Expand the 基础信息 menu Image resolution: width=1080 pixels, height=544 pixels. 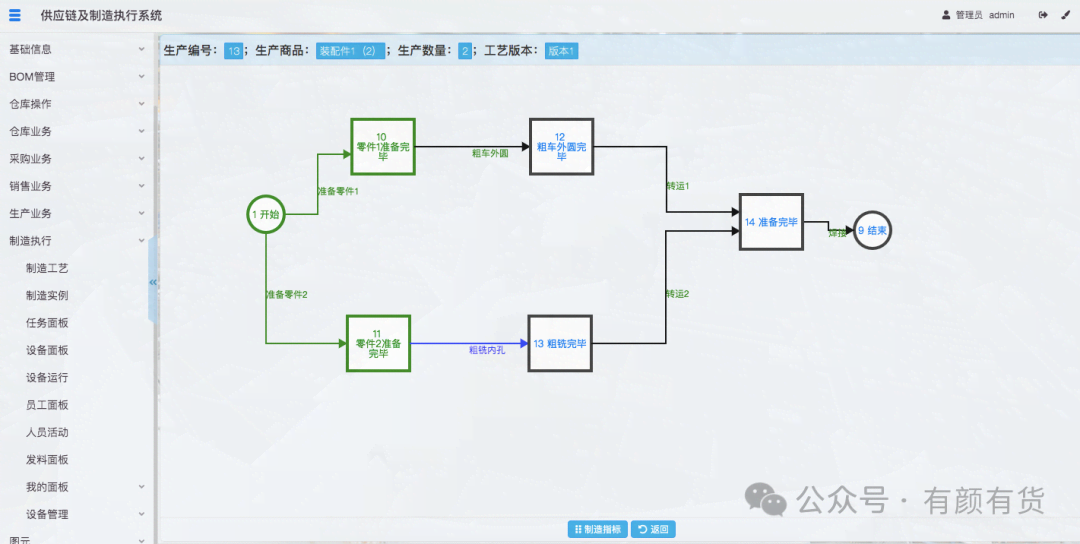coord(76,49)
